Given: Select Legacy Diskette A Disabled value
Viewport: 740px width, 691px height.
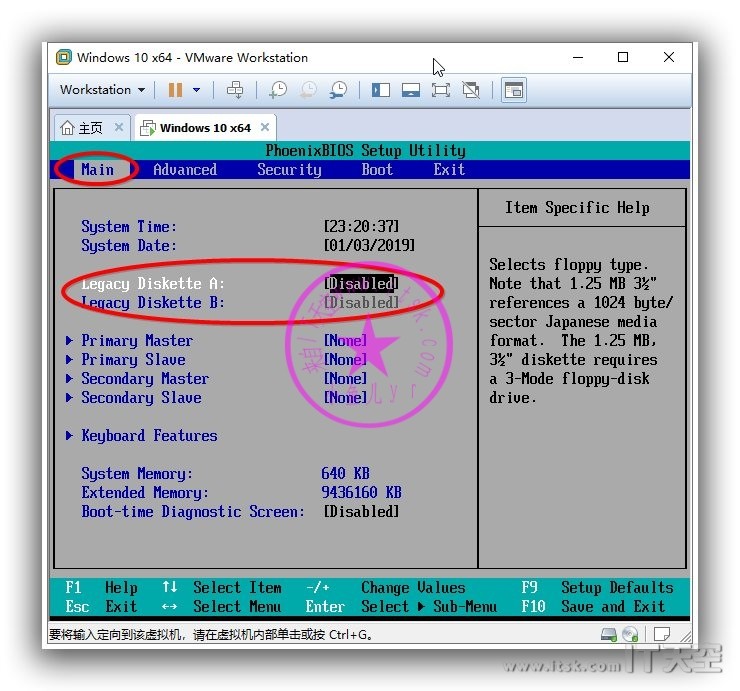Looking at the screenshot, I should [x=362, y=284].
